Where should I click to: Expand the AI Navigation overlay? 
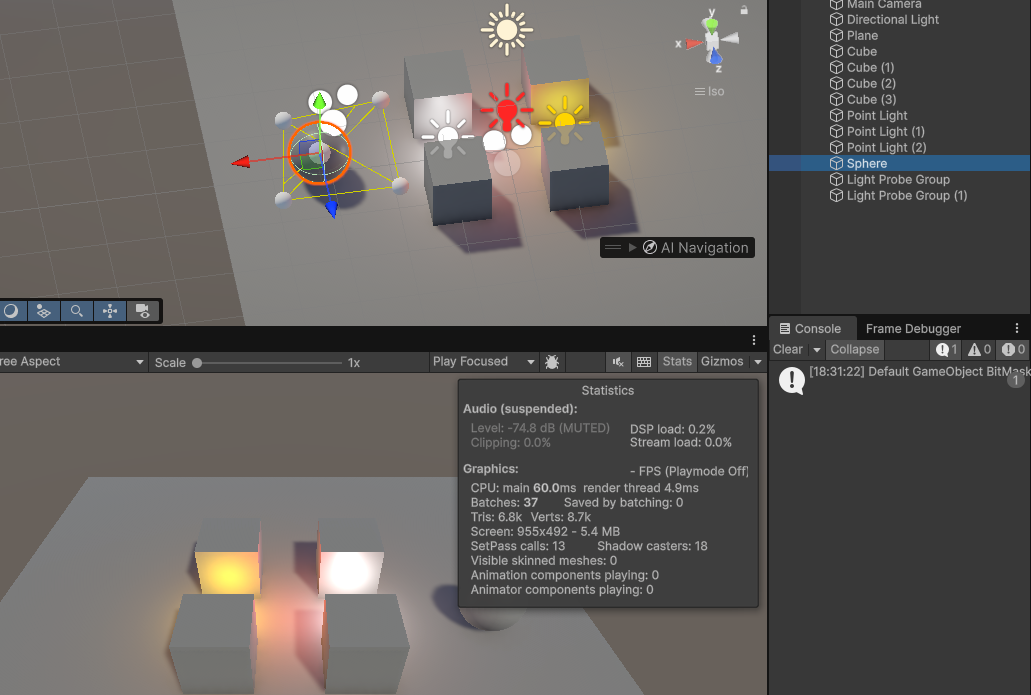632,248
